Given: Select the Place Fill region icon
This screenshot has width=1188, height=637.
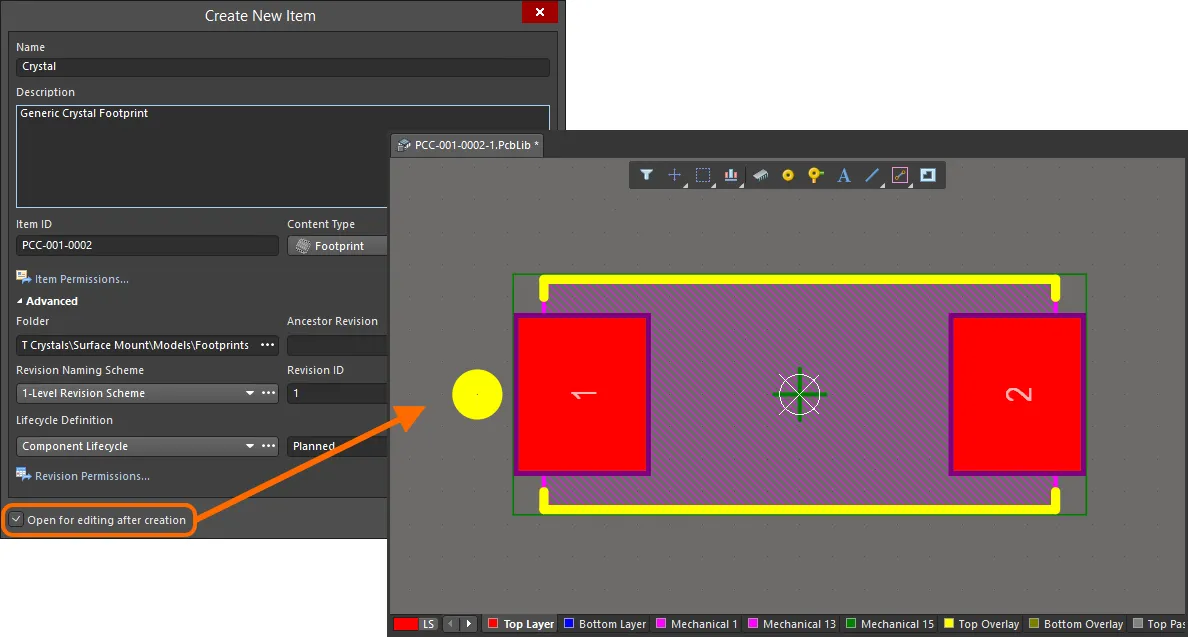Looking at the screenshot, I should coord(928,175).
